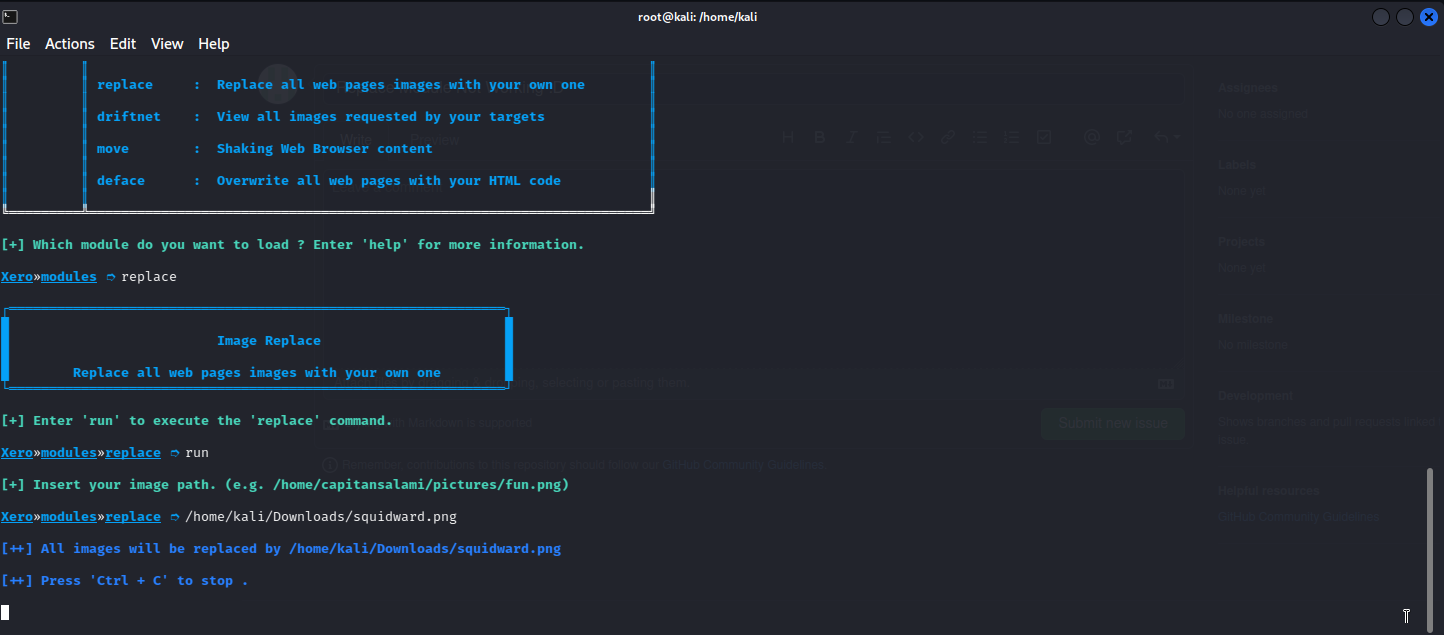Click the terminal icon in the title bar
Viewport: 1444px width, 635px height.
tap(12, 16)
